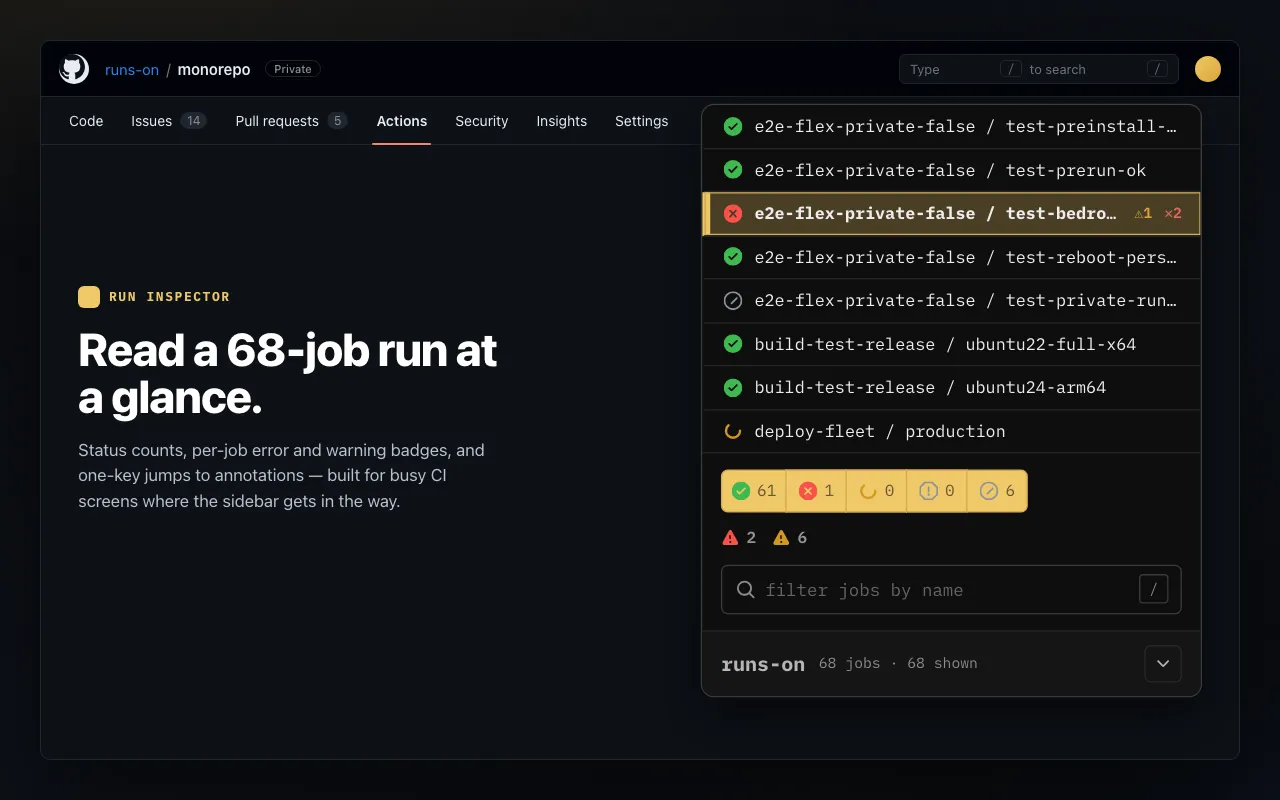Open the test-reboot-pers job row
This screenshot has width=1280, height=800.
951,257
